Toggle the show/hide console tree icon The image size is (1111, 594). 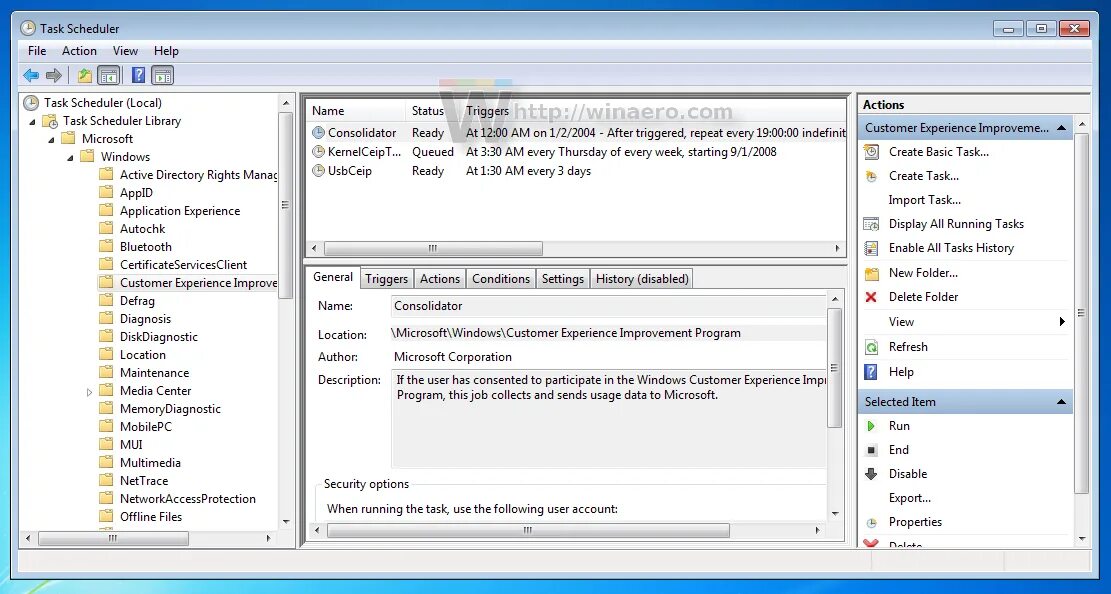[x=108, y=75]
